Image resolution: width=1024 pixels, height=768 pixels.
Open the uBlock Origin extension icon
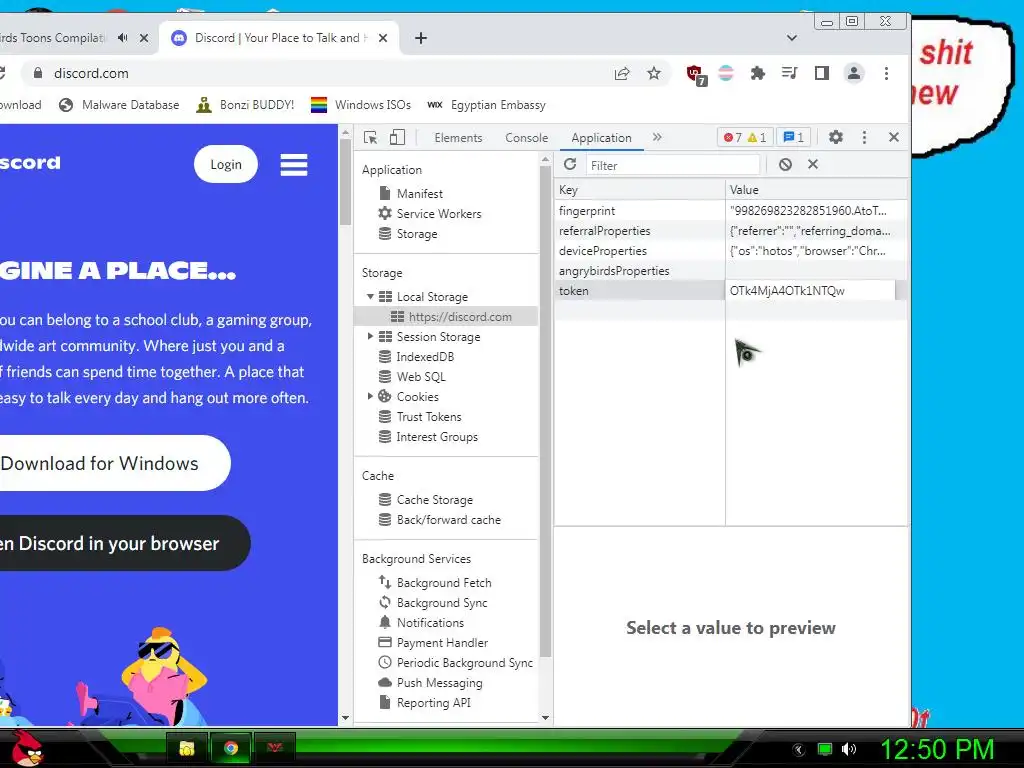click(696, 74)
